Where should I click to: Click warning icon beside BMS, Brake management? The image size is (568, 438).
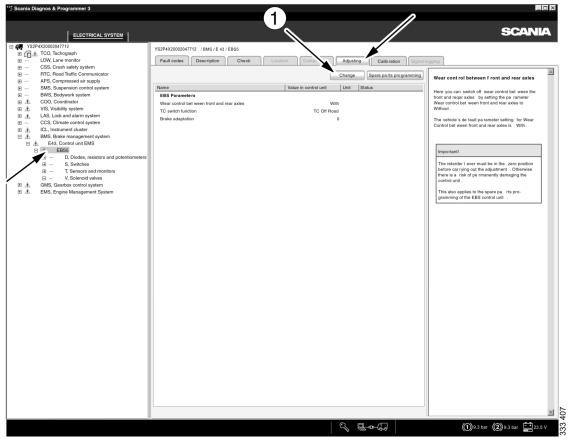[28, 137]
